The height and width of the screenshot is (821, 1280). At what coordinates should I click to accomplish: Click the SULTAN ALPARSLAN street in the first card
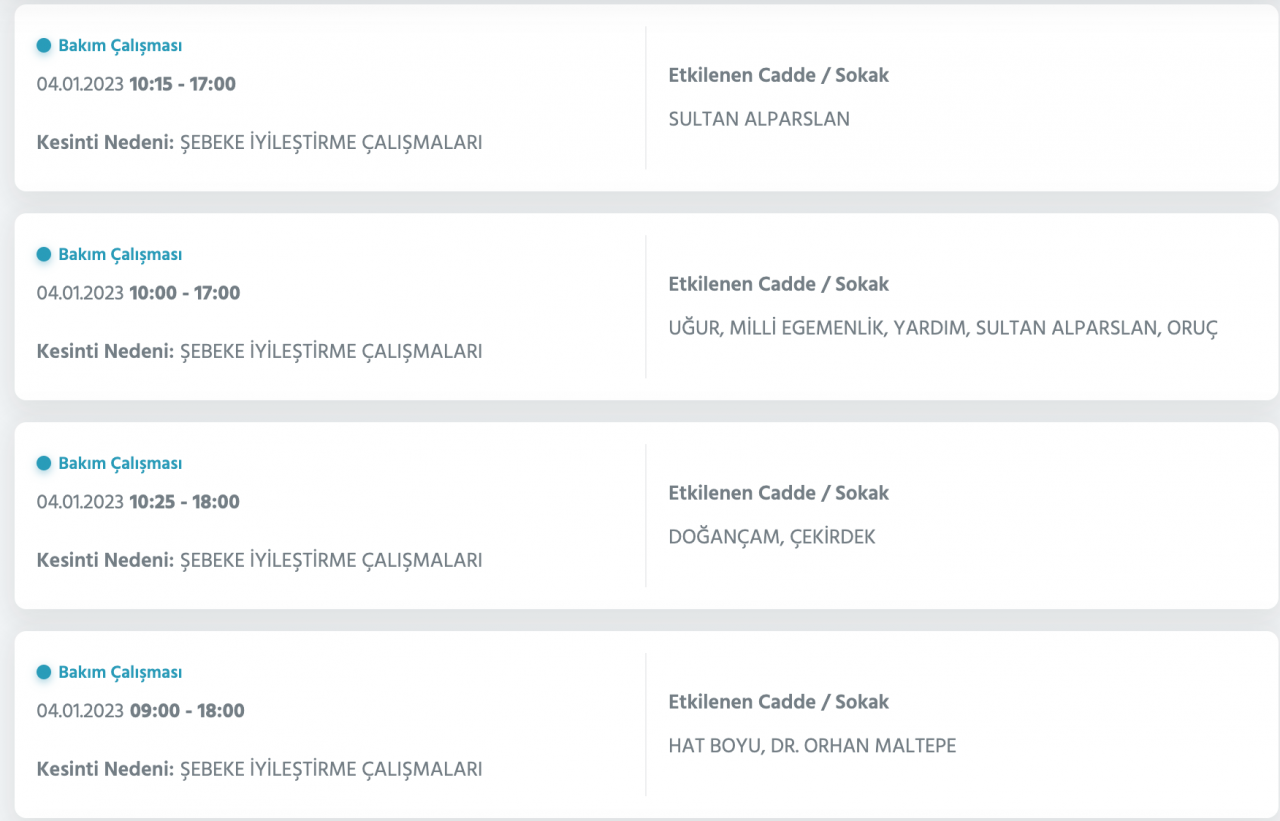point(758,119)
